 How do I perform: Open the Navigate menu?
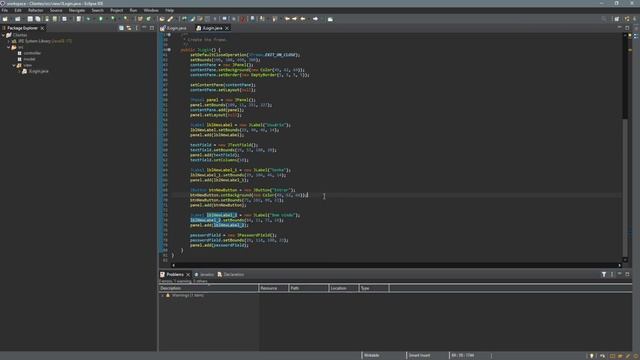[x=77, y=10]
